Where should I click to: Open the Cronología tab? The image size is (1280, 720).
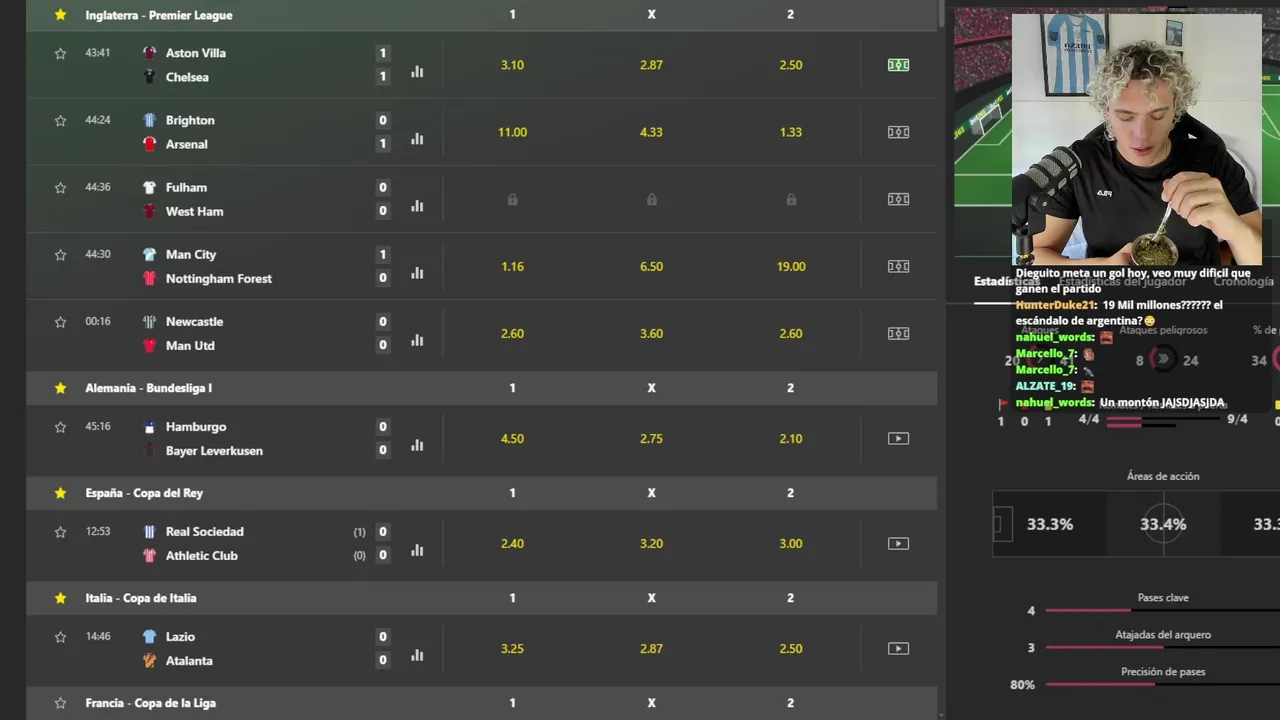pos(1245,282)
